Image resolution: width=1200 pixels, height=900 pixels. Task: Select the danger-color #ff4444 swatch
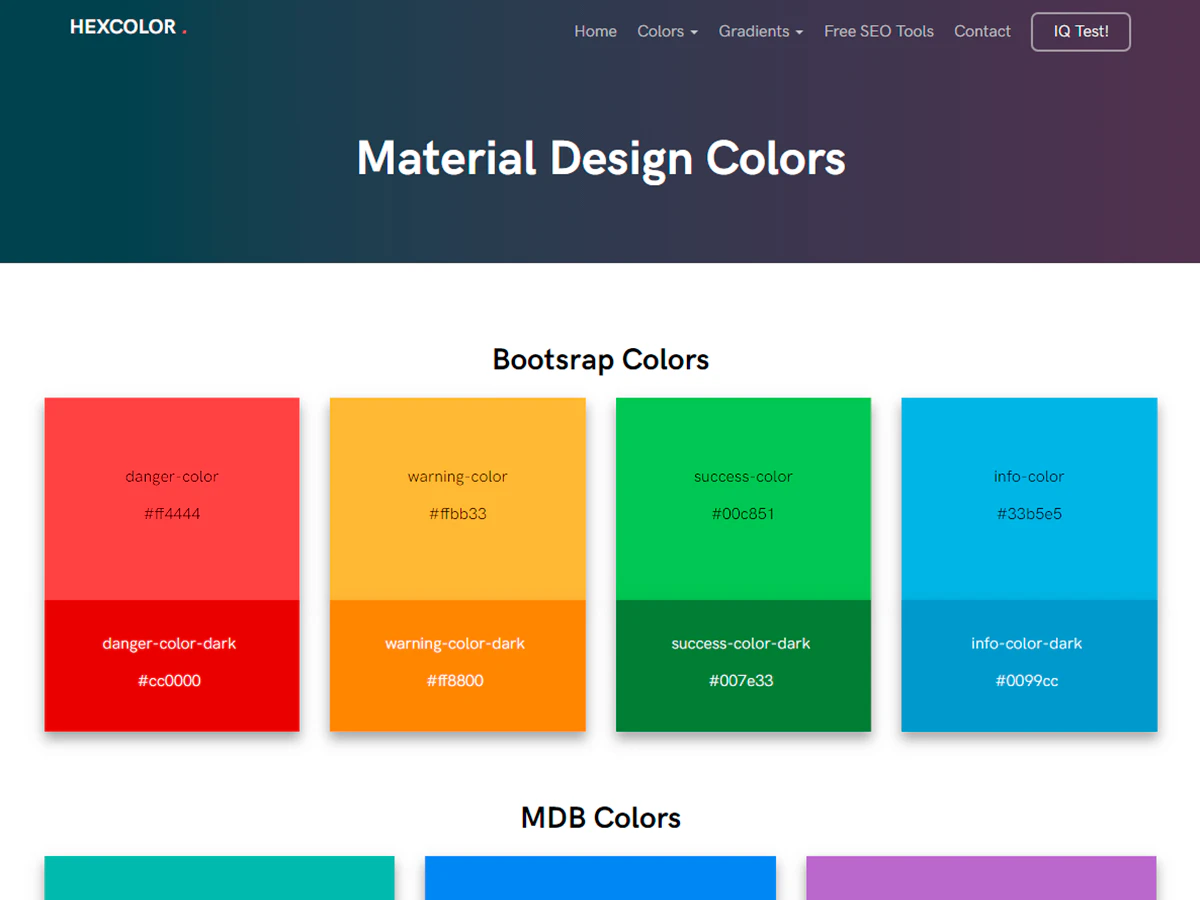pyautogui.click(x=171, y=497)
